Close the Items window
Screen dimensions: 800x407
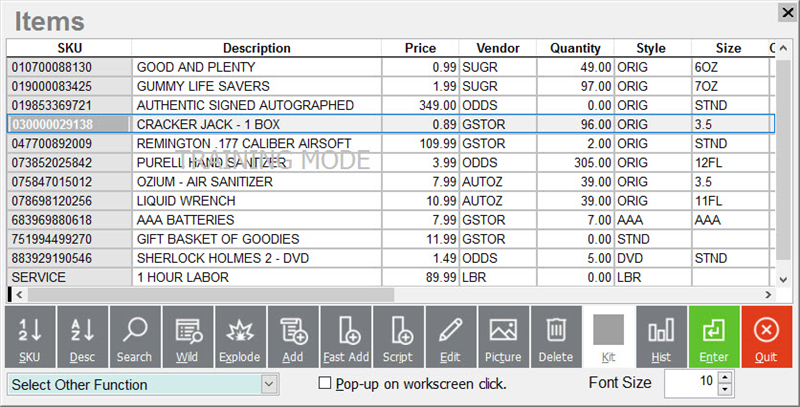click(788, 12)
